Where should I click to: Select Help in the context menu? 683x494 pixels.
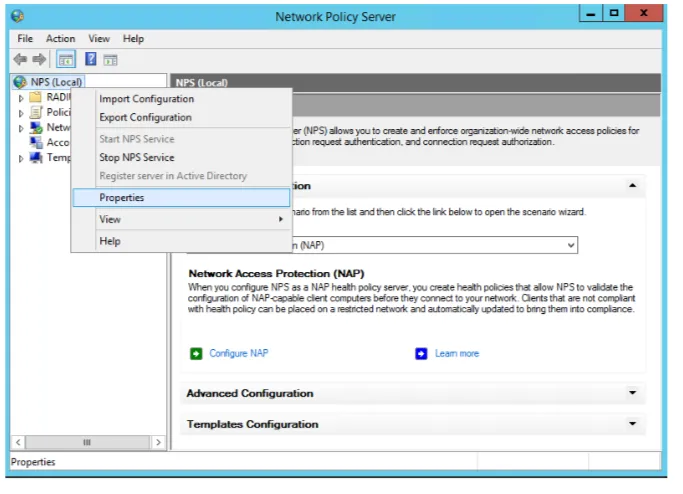coord(182,241)
